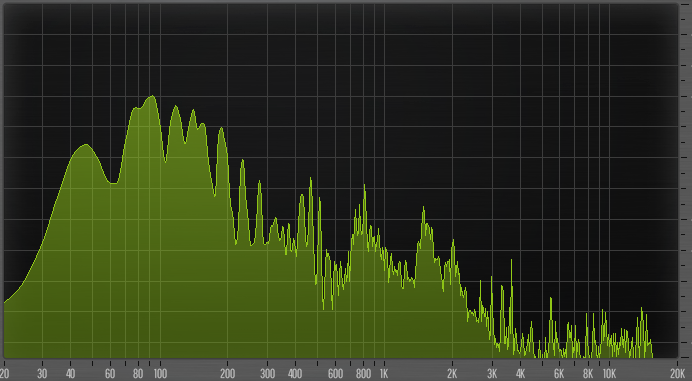Click the 100 Hz frequency axis label
Image resolution: width=692 pixels, height=381 pixels.
point(160,374)
